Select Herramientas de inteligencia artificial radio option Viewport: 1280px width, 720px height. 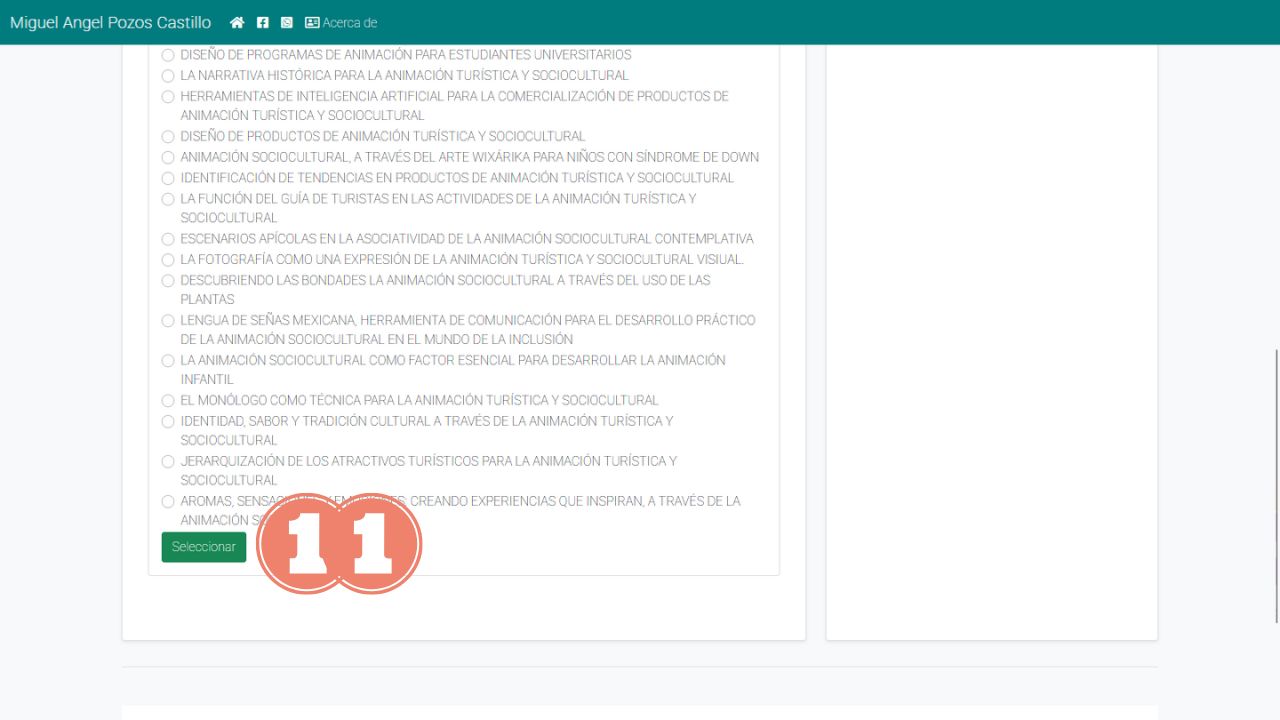(168, 97)
